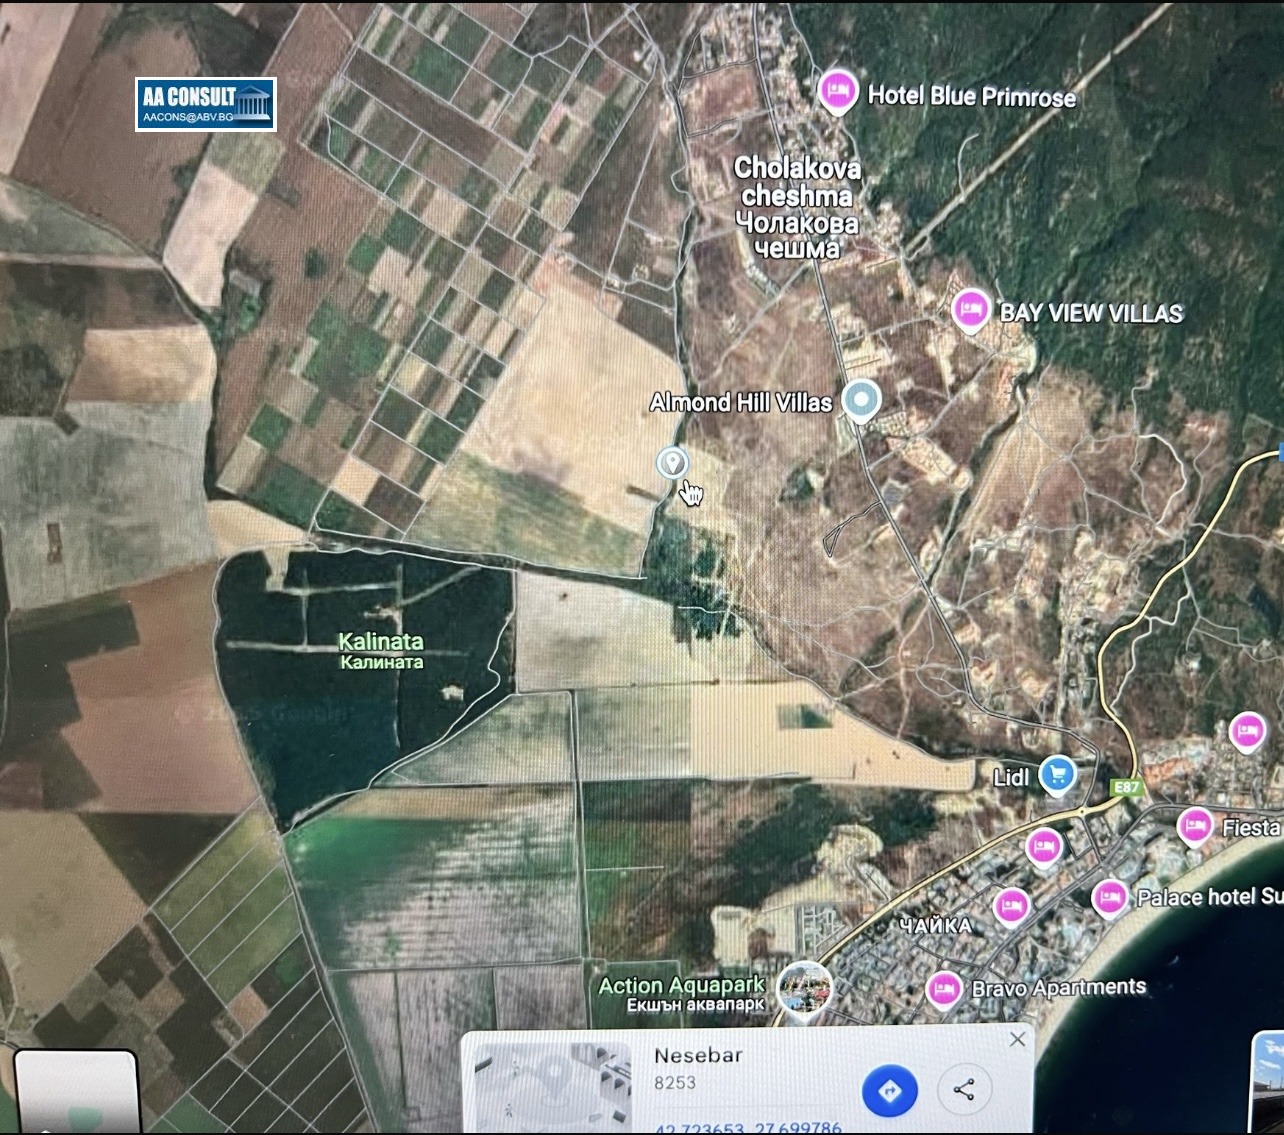Click the map layers thumbnail bottom-left
The image size is (1284, 1135).
pyautogui.click(x=76, y=1091)
